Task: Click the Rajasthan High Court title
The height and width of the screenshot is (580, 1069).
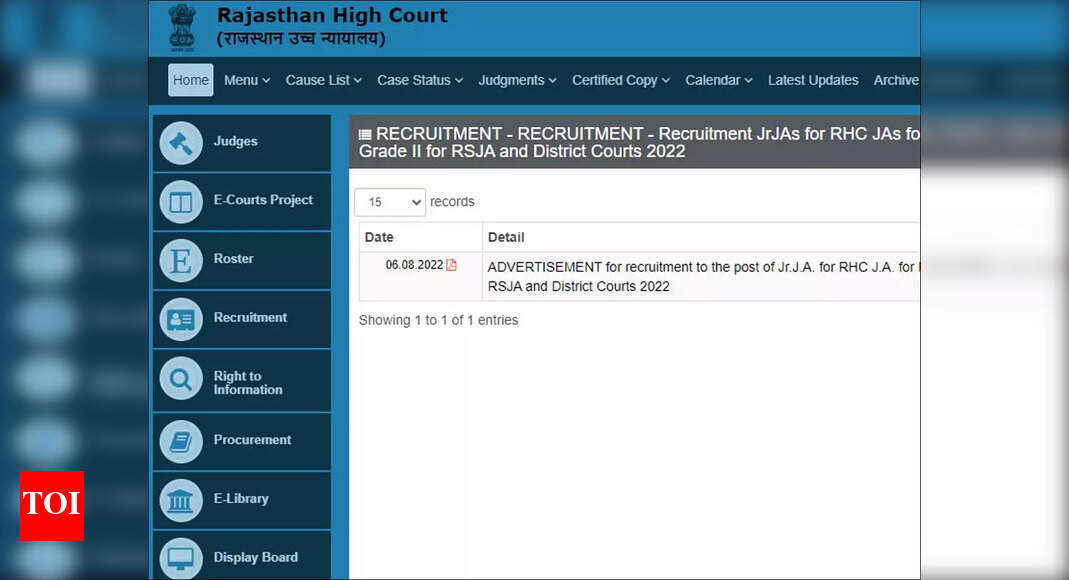Action: click(x=332, y=15)
